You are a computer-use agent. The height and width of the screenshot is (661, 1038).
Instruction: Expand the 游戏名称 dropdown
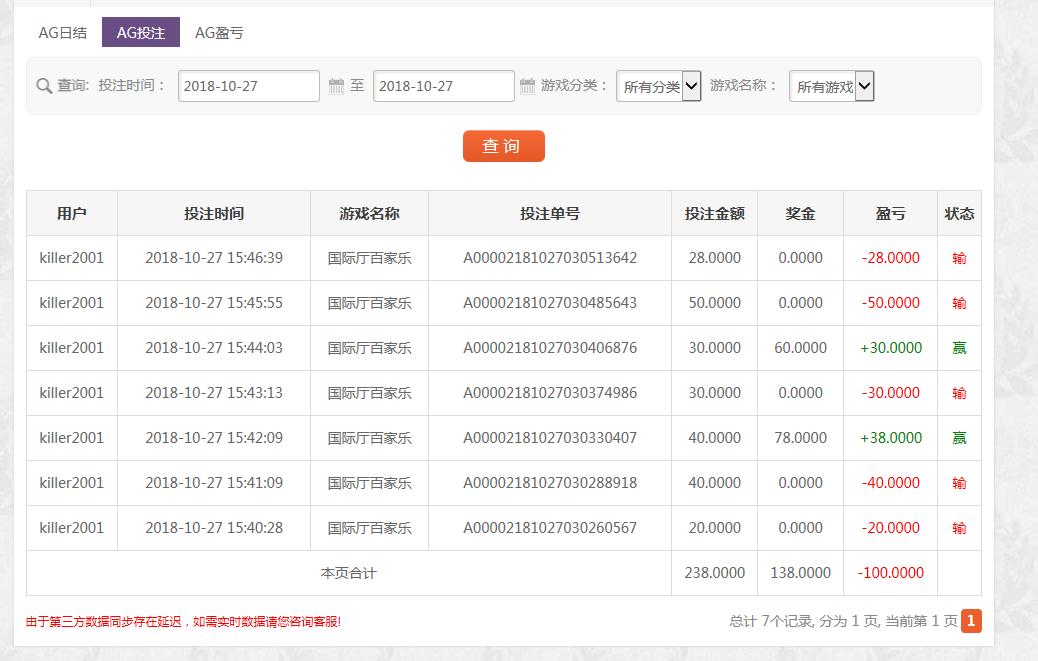click(831, 87)
